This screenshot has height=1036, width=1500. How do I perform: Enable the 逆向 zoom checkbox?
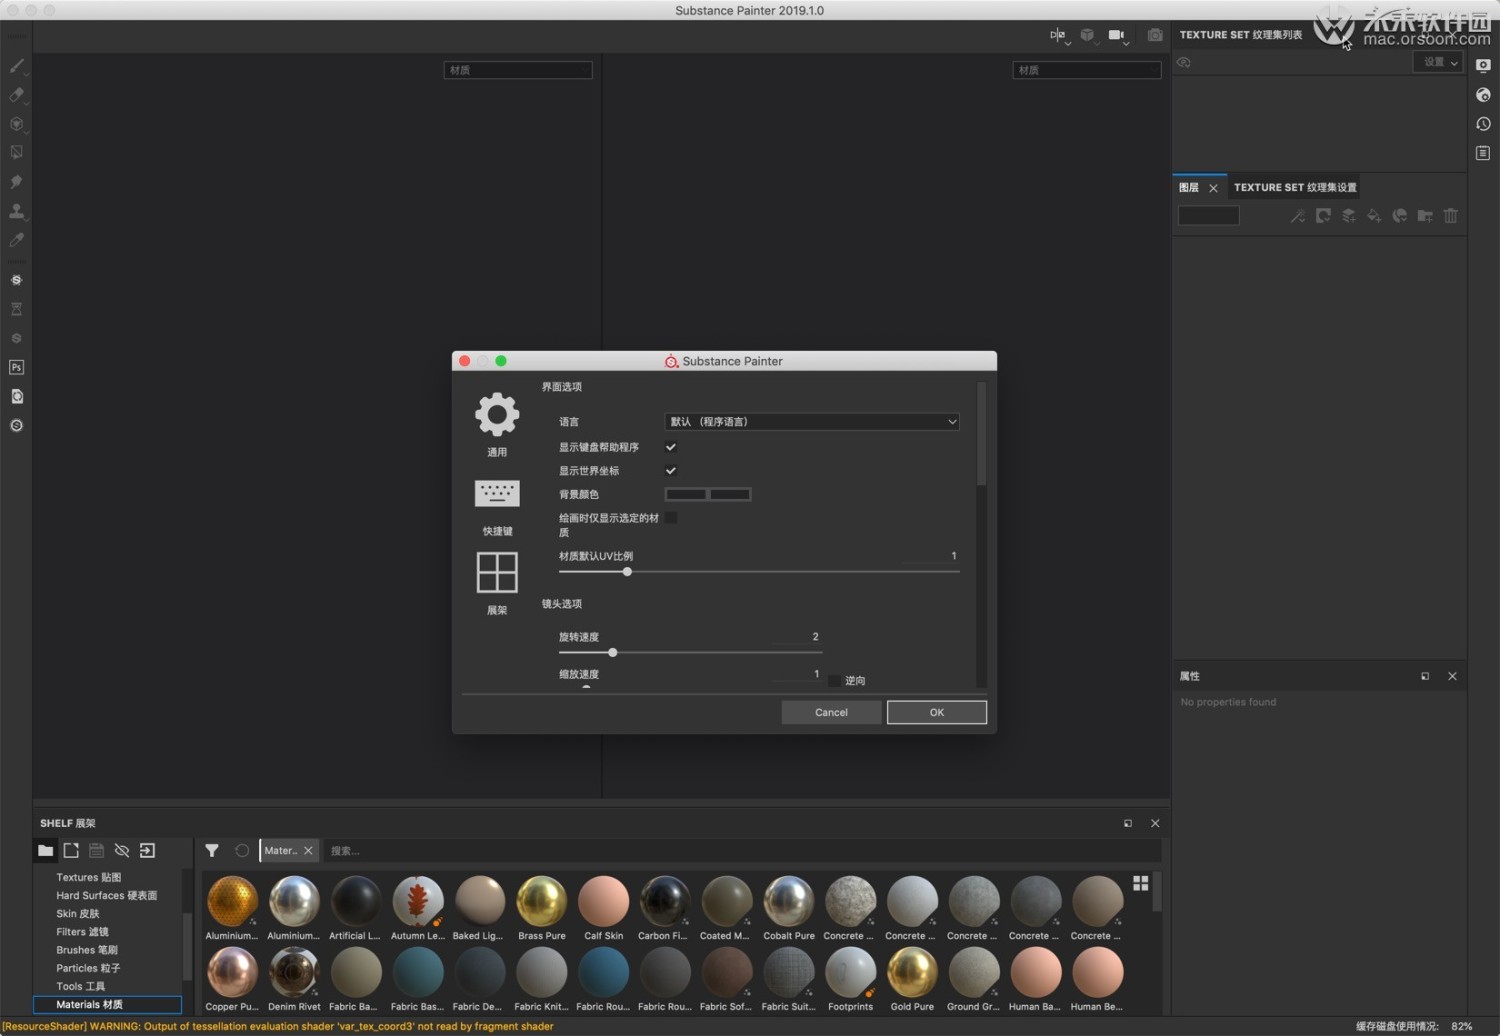[835, 681]
